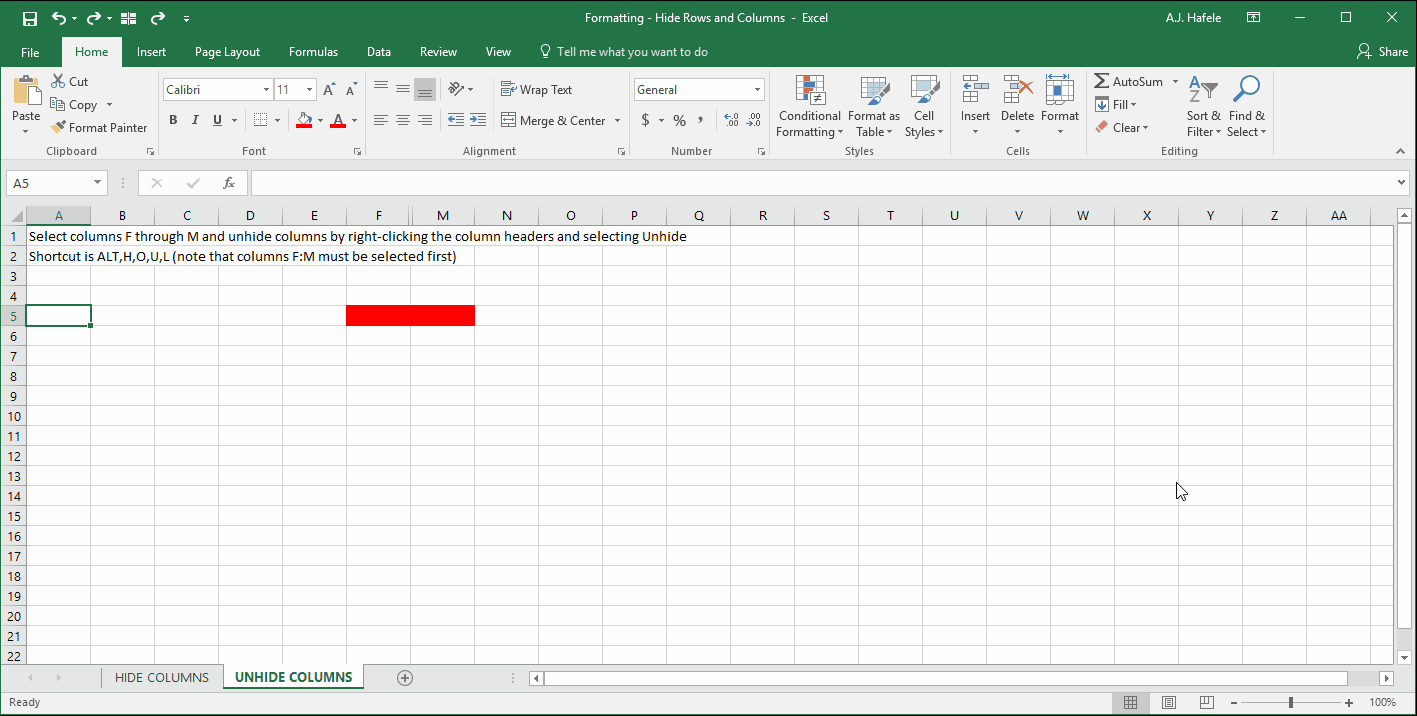
Task: Switch to the Page Layout tab
Action: (227, 52)
